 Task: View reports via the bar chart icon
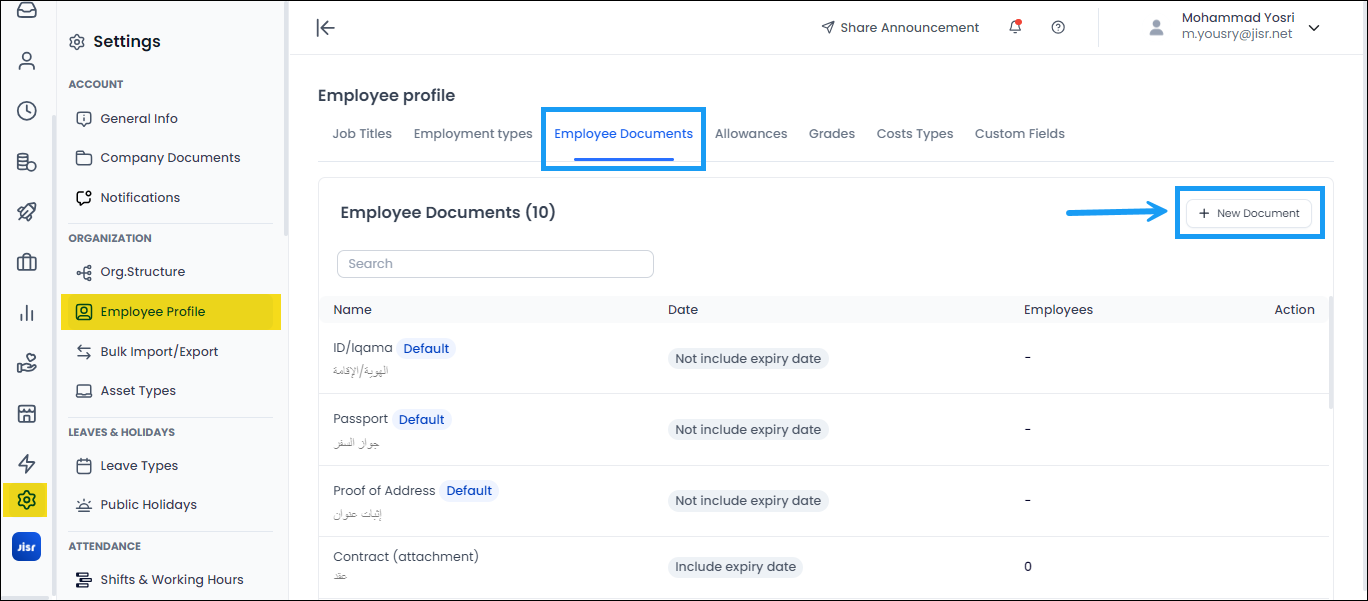[x=26, y=312]
